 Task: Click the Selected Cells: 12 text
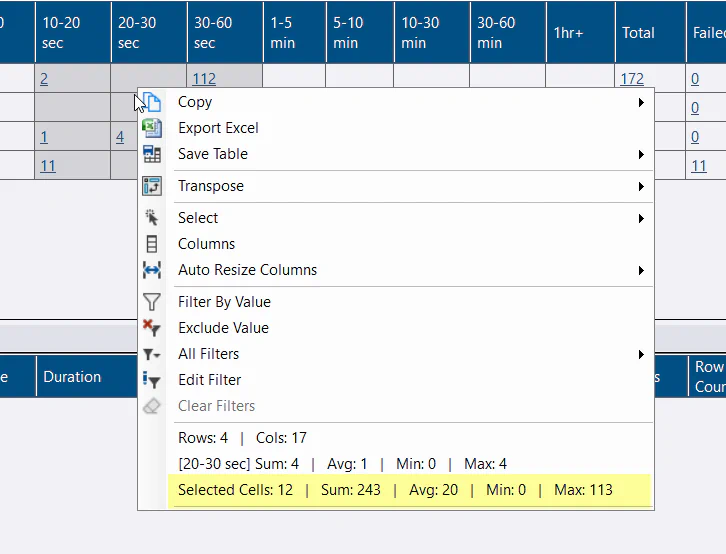(x=235, y=490)
